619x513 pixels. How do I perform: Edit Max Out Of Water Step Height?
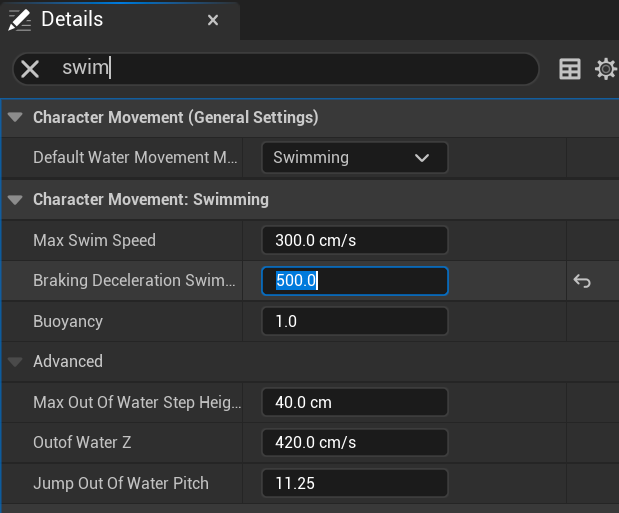coord(354,402)
